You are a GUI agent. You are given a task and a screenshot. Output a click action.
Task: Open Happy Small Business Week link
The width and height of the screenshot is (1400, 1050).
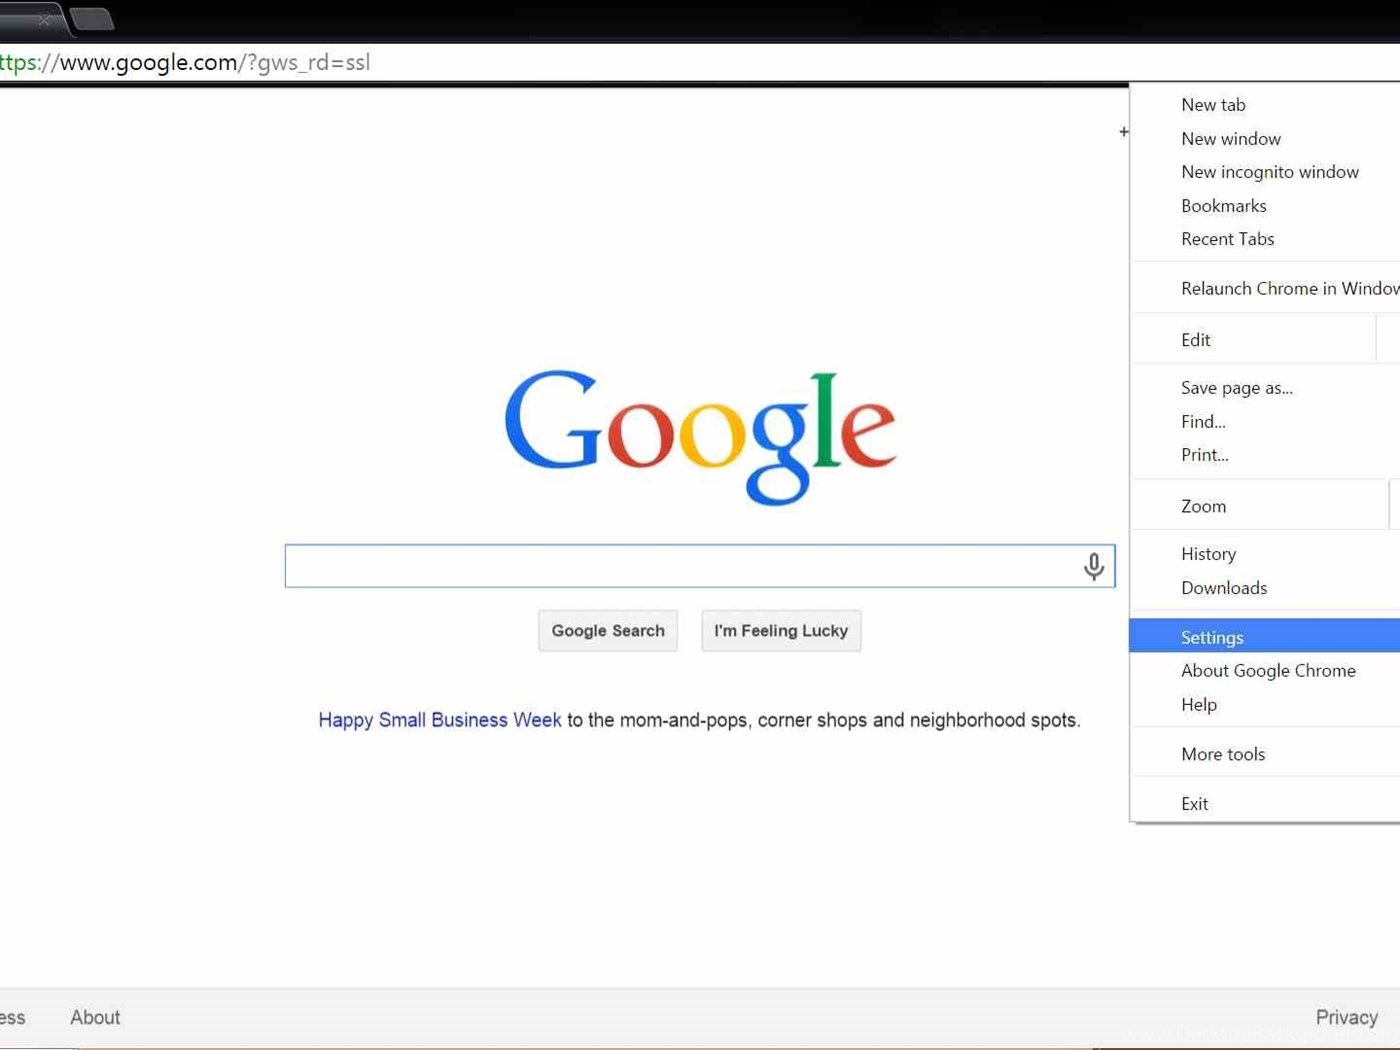tap(440, 720)
